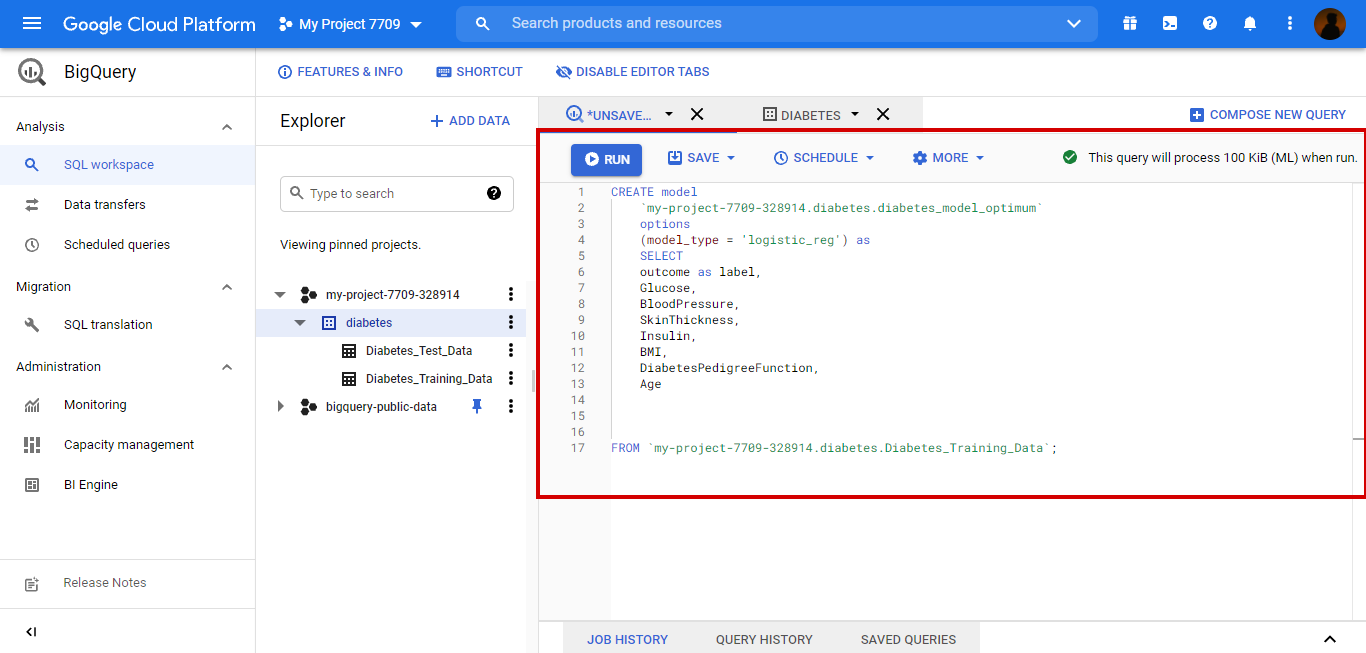Open the Saved Queries tab
The image size is (1366, 653).
[x=908, y=639]
